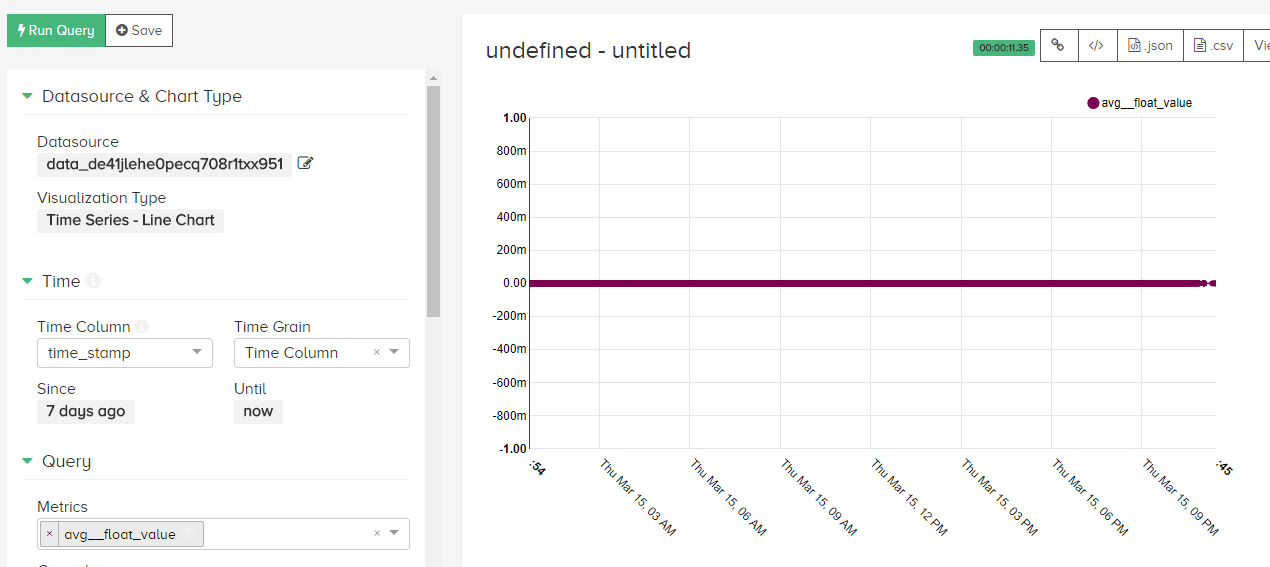Open the embed code icon
Viewport: 1270px width, 567px height.
pos(1097,45)
